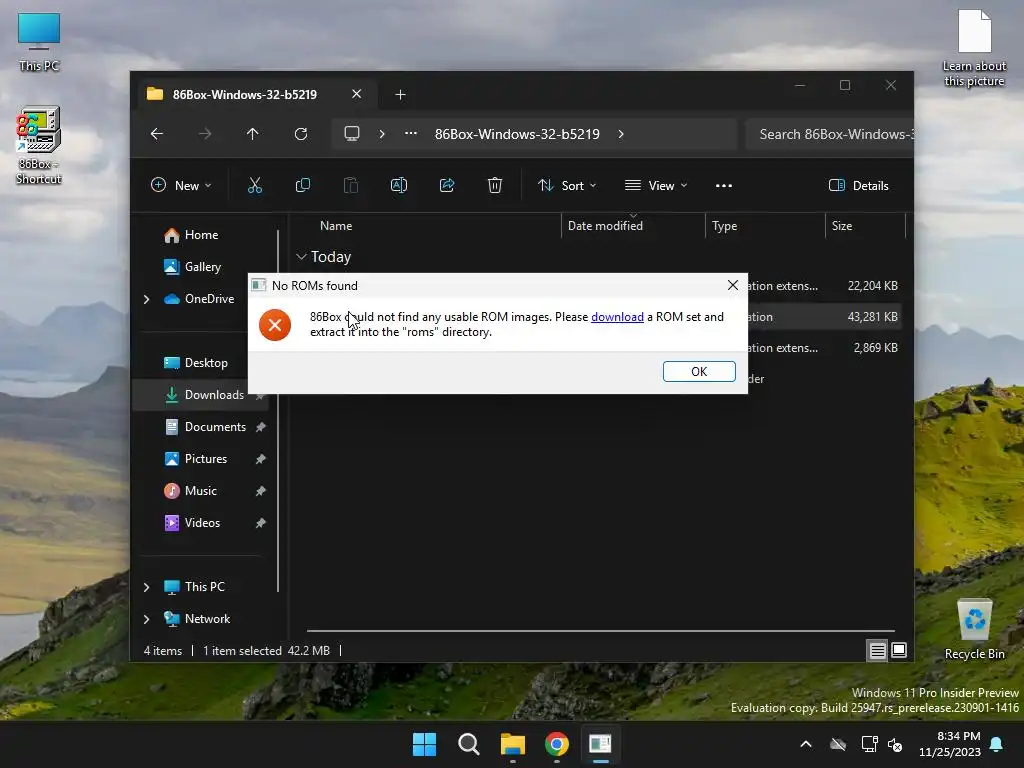Click the Copy toolbar icon
This screenshot has width=1024, height=768.
(303, 185)
